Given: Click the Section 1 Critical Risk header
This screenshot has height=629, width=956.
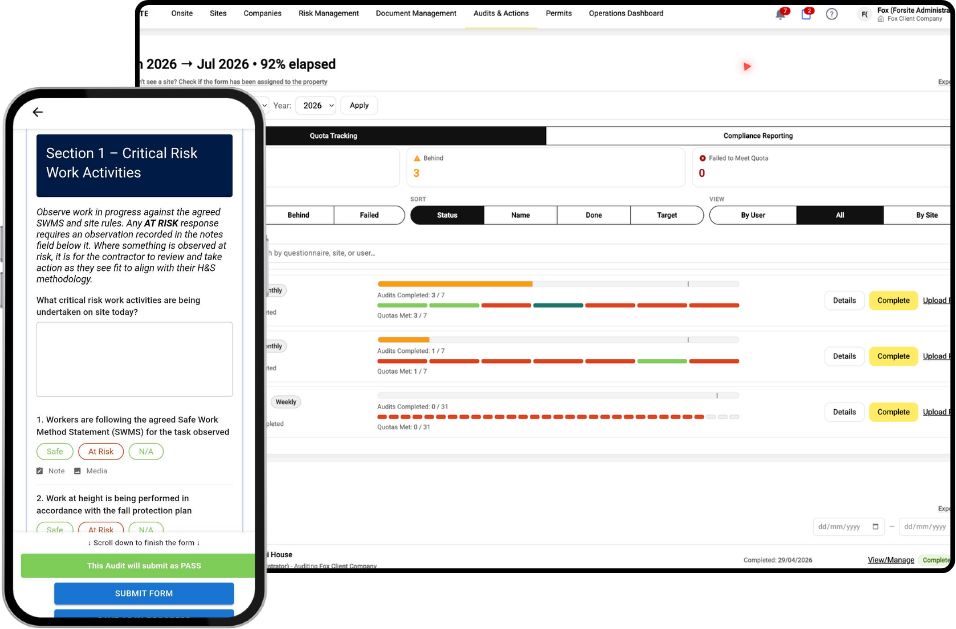Looking at the screenshot, I should [x=134, y=166].
